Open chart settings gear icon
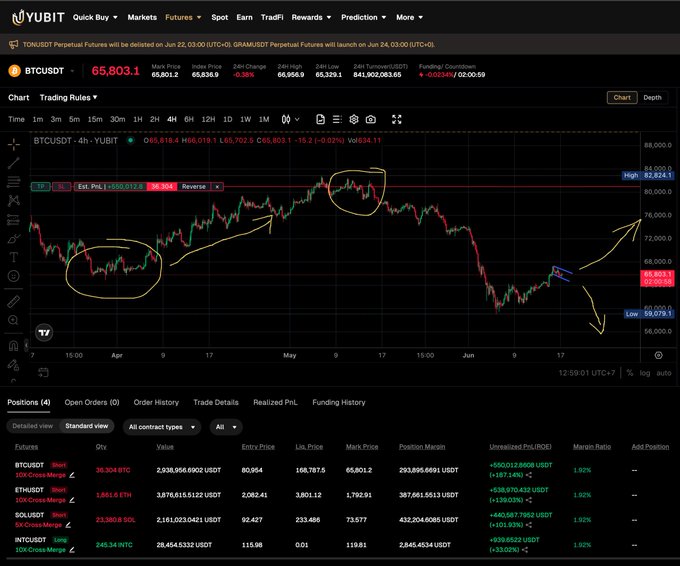 tap(354, 119)
